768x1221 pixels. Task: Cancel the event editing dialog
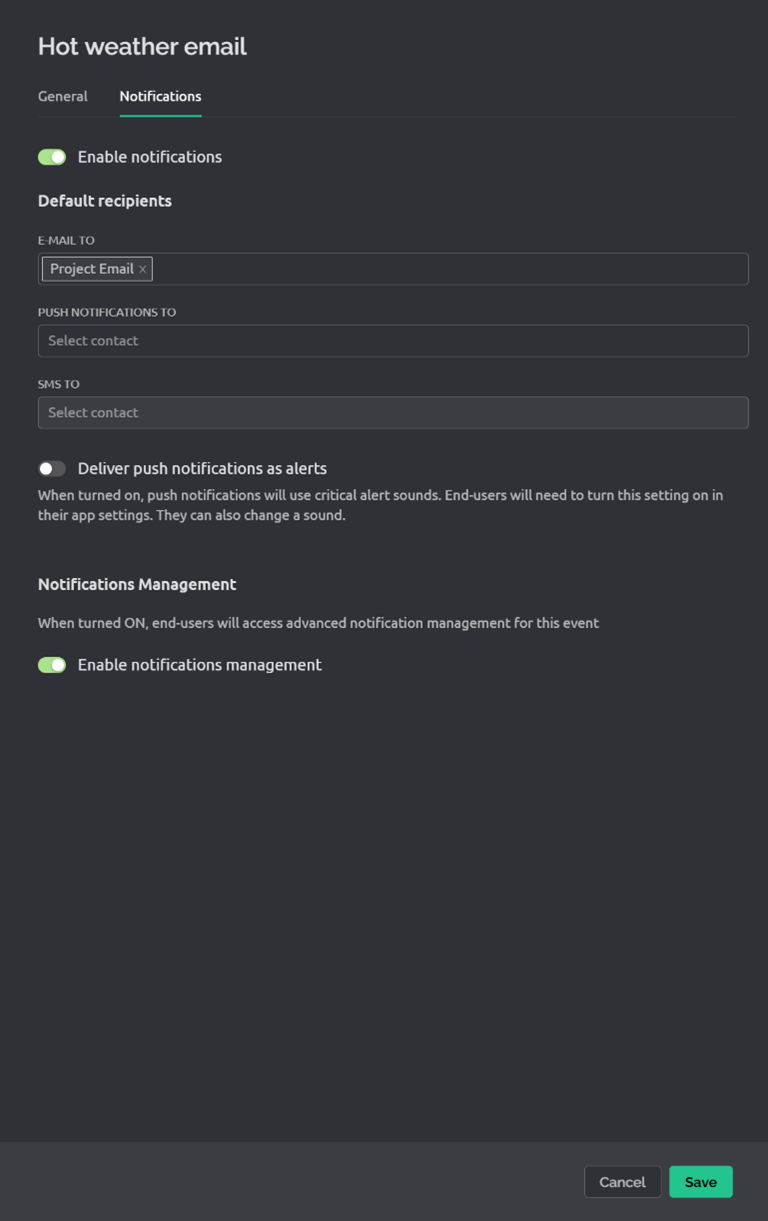622,1182
